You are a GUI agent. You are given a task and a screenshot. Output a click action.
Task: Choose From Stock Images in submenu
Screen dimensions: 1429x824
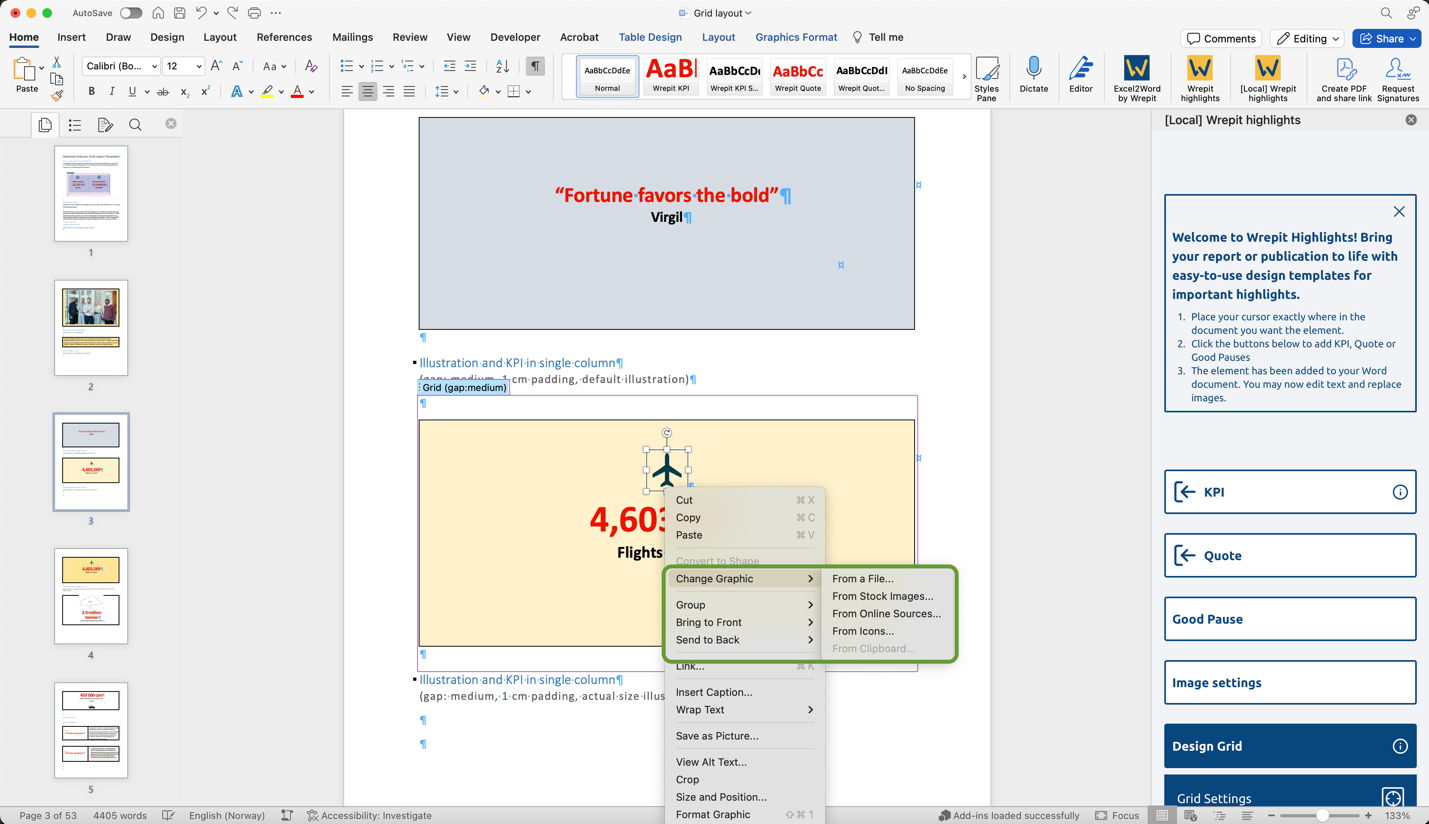click(x=883, y=596)
